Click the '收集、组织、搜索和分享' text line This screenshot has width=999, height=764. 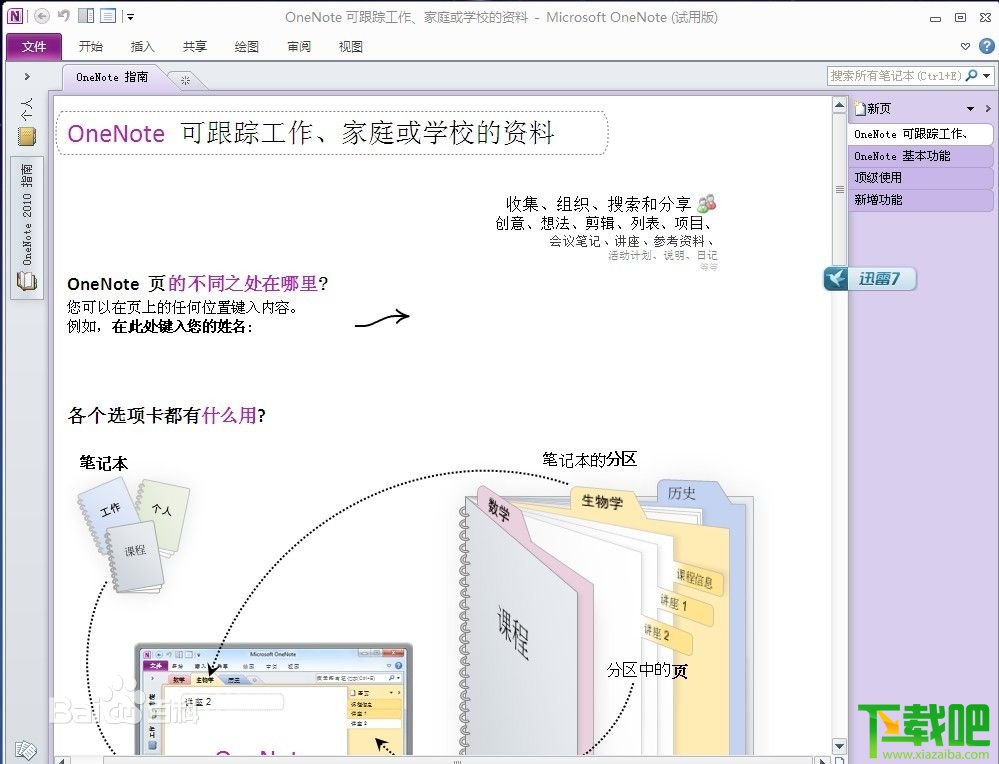(598, 204)
